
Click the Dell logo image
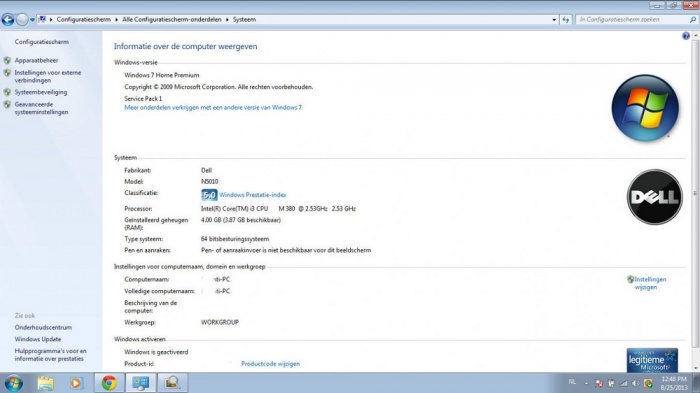coord(655,197)
